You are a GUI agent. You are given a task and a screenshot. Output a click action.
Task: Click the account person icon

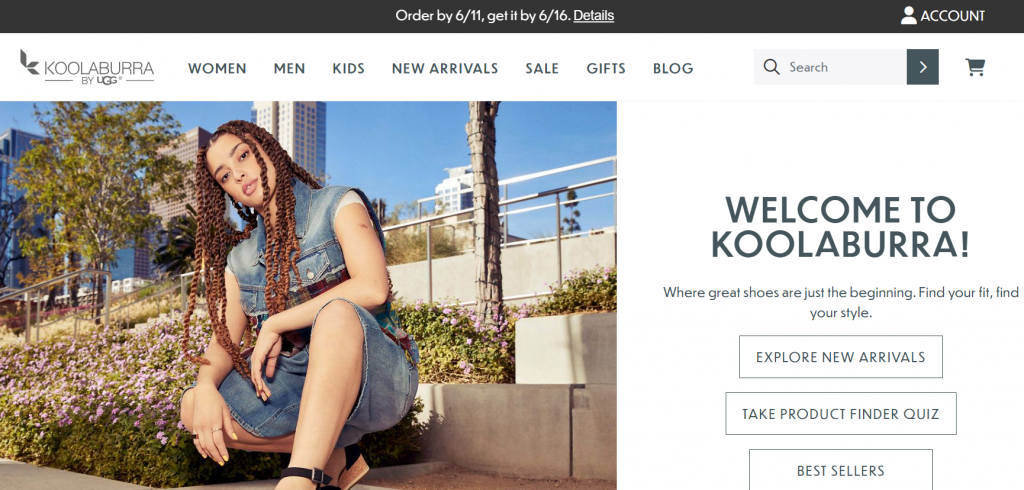point(908,16)
